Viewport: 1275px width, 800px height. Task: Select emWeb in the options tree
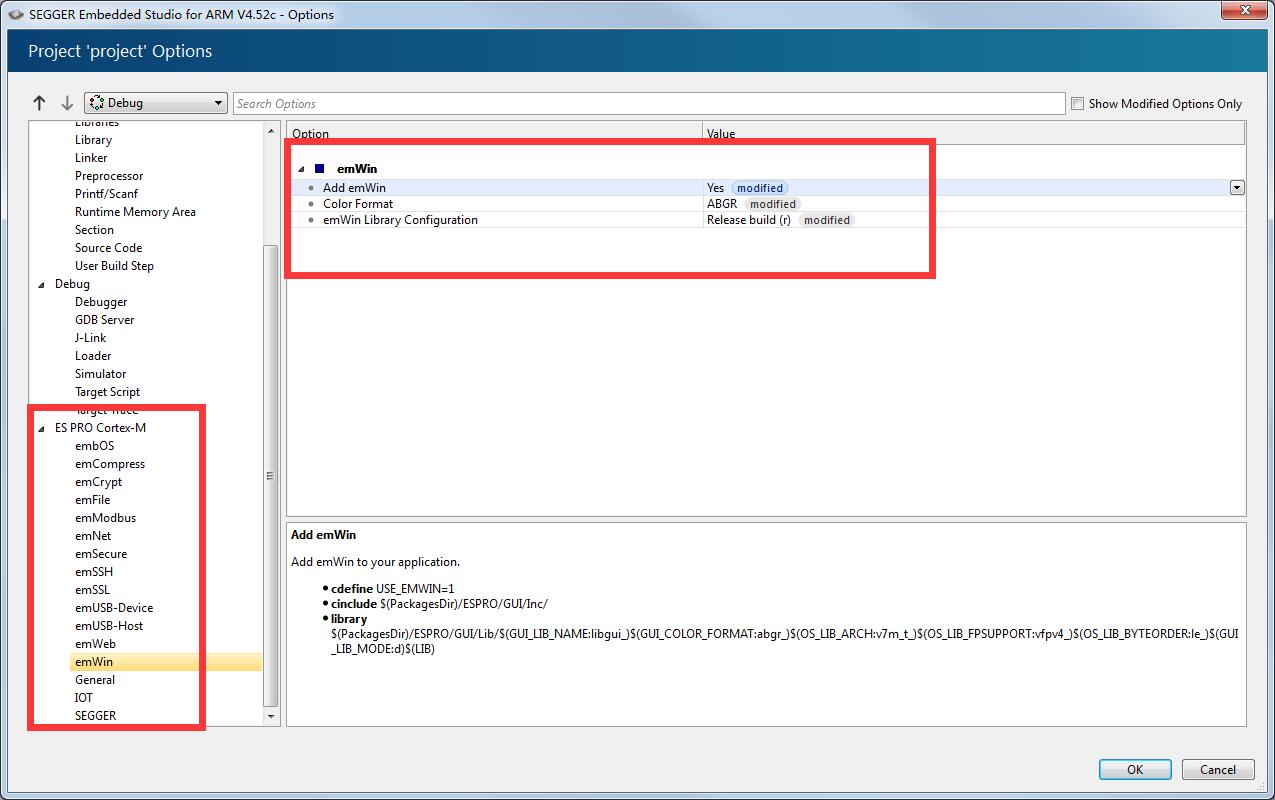click(x=95, y=644)
